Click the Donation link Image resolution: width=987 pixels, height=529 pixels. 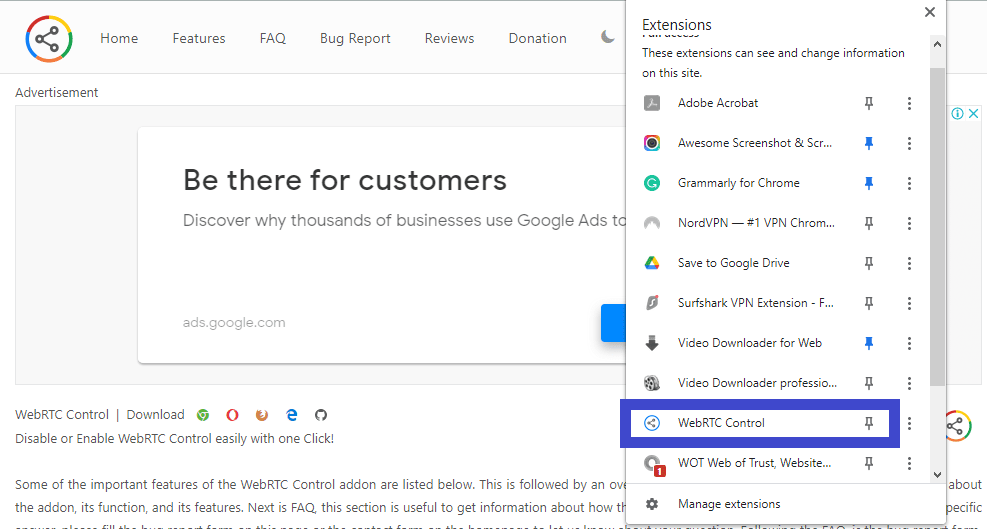[x=537, y=38]
